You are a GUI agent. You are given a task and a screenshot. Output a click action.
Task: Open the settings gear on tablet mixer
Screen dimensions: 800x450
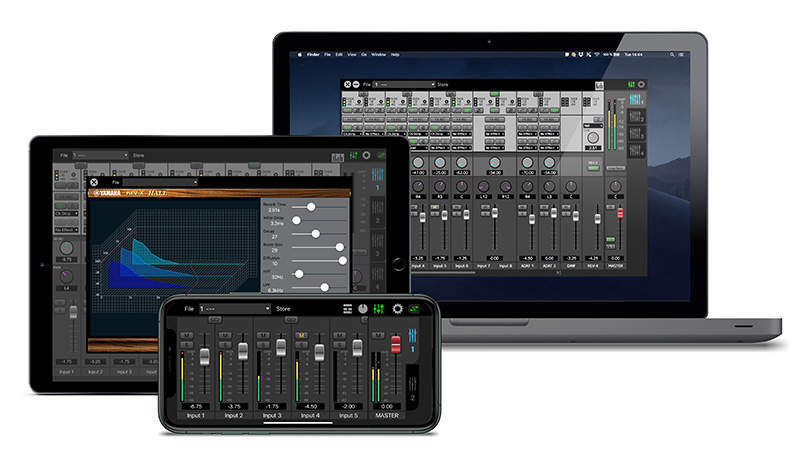click(366, 156)
